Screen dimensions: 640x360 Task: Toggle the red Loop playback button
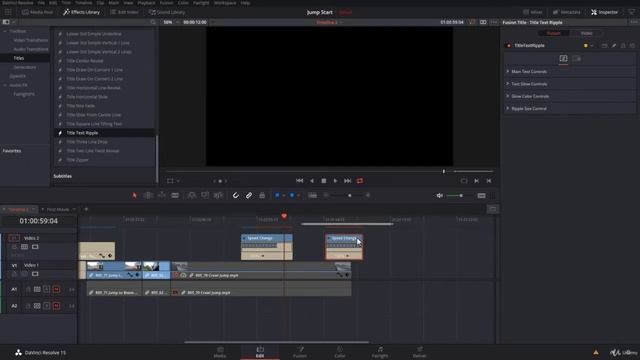click(x=360, y=181)
